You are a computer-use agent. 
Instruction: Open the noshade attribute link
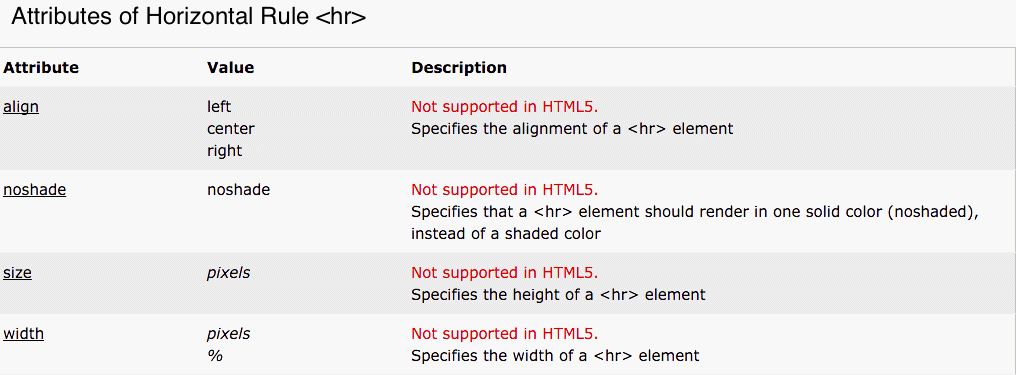[x=34, y=190]
